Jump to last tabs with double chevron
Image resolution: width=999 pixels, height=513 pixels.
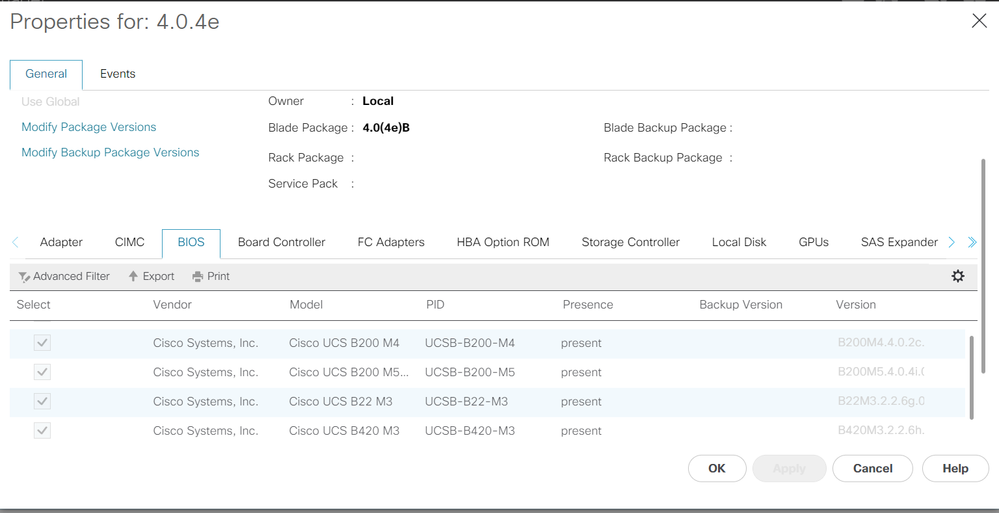[x=972, y=242]
